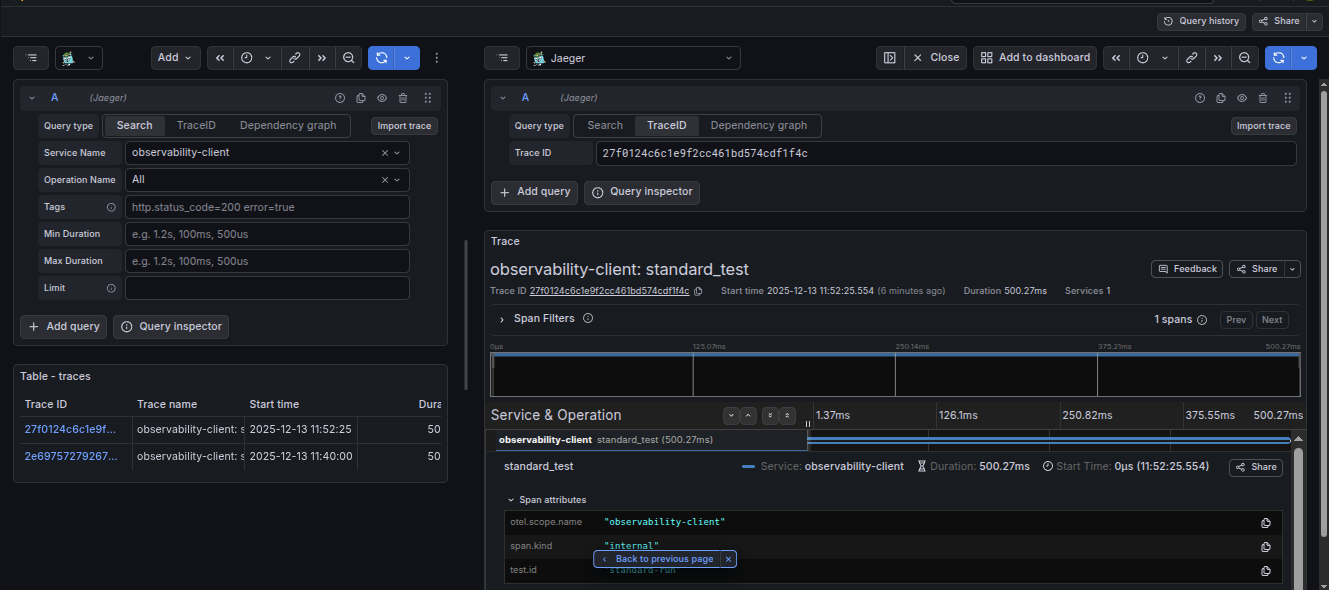This screenshot has height=590, width=1329.
Task: Run query with left pane refresh button
Action: click(x=381, y=58)
